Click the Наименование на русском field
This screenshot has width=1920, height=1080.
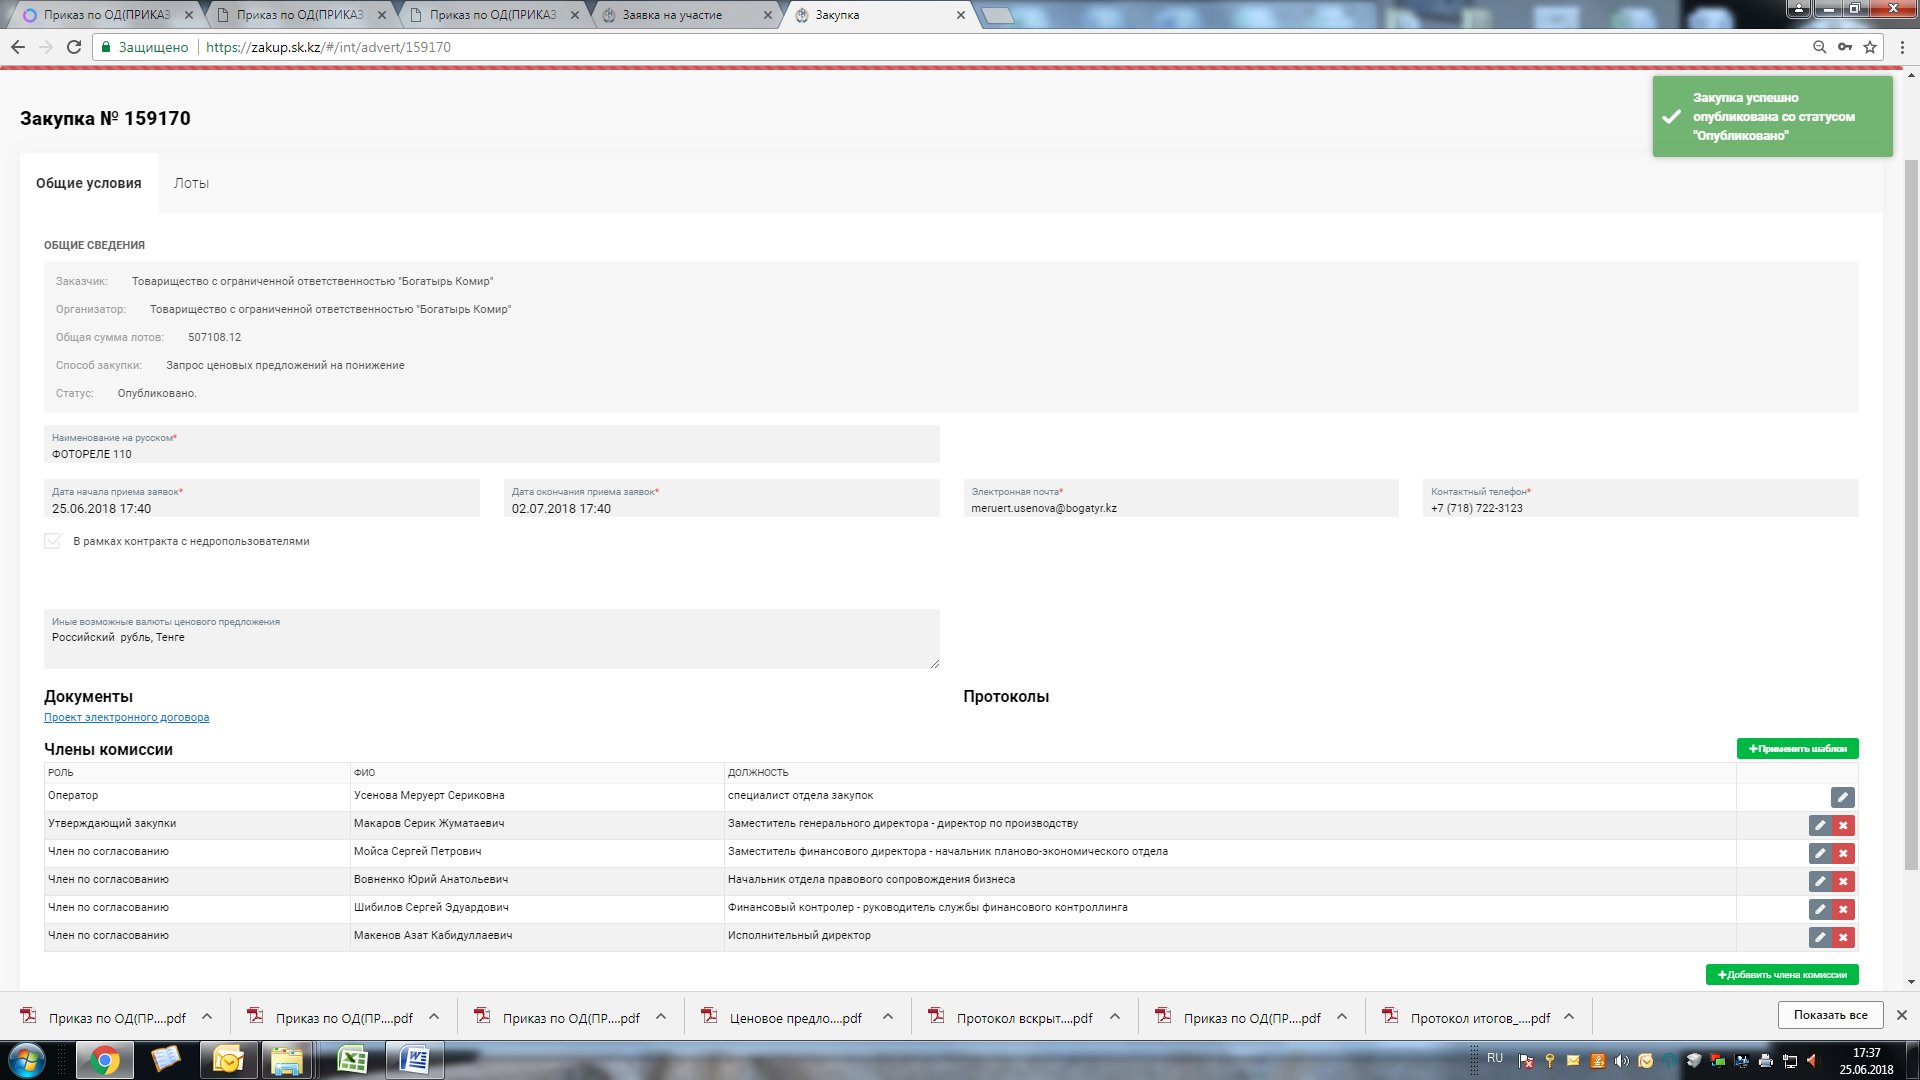[491, 445]
